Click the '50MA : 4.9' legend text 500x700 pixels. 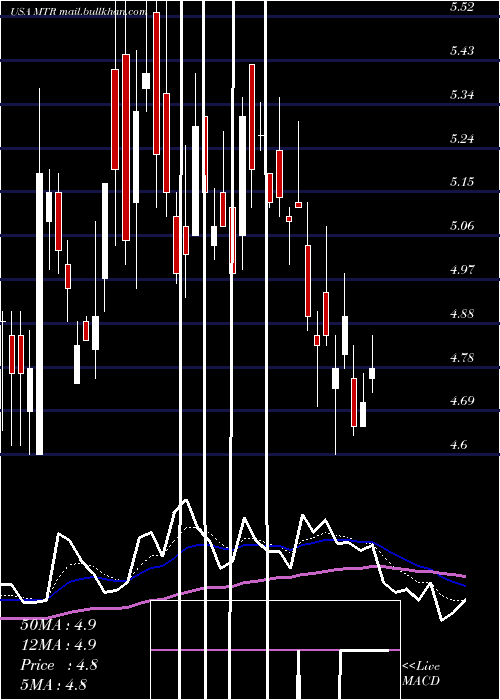point(58,625)
